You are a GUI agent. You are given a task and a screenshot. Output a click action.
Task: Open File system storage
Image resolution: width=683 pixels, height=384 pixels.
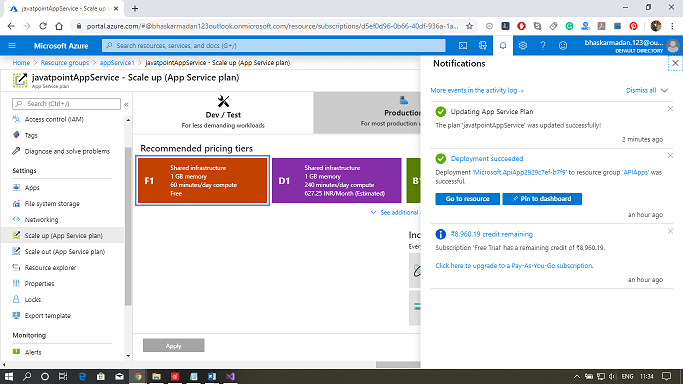52,204
